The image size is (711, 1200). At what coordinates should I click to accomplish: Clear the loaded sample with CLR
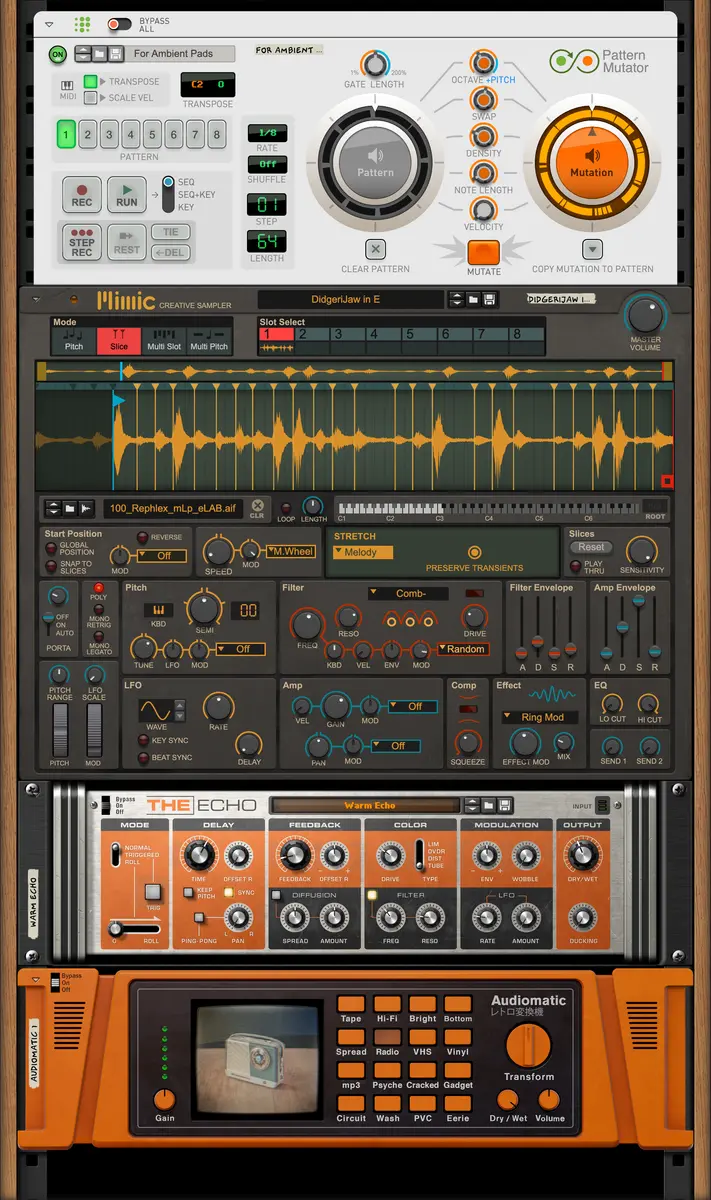click(x=258, y=507)
